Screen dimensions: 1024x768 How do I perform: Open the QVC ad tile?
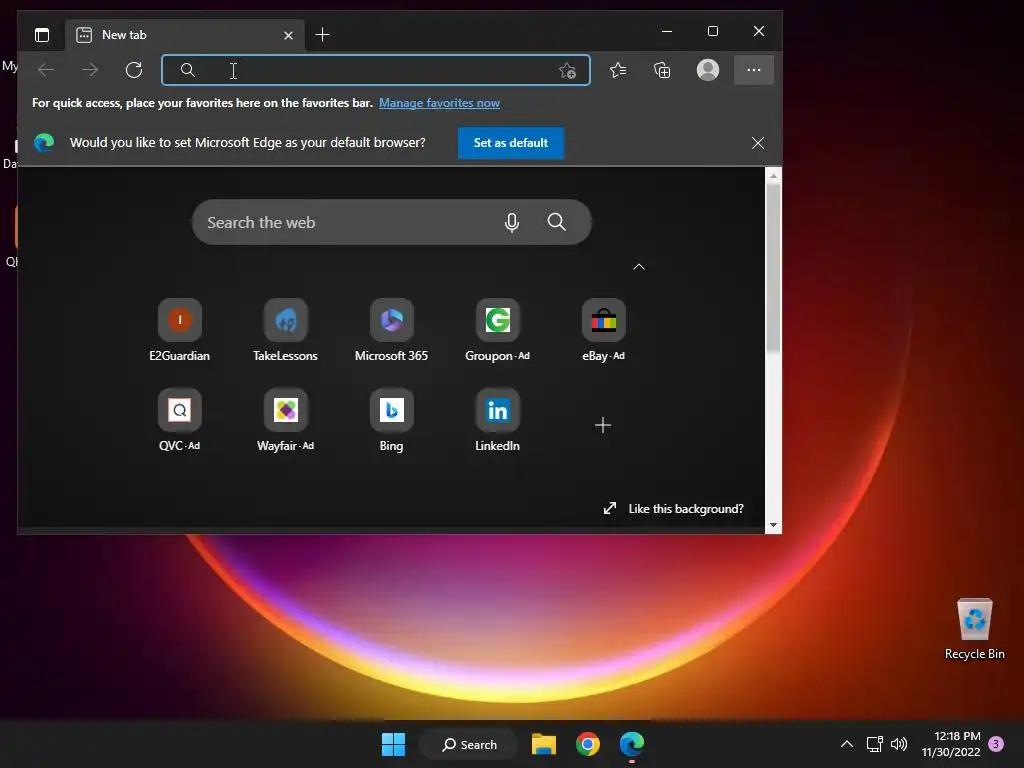(x=180, y=420)
